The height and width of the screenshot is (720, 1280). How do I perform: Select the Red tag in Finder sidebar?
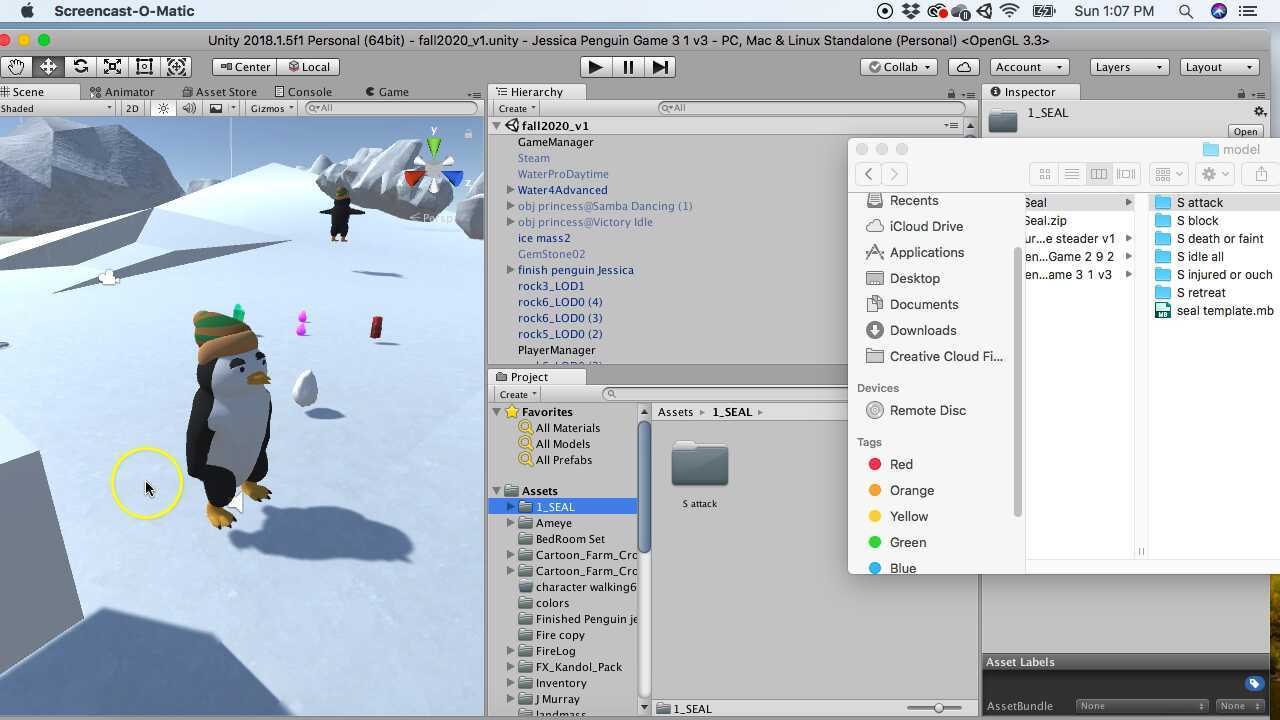point(899,464)
